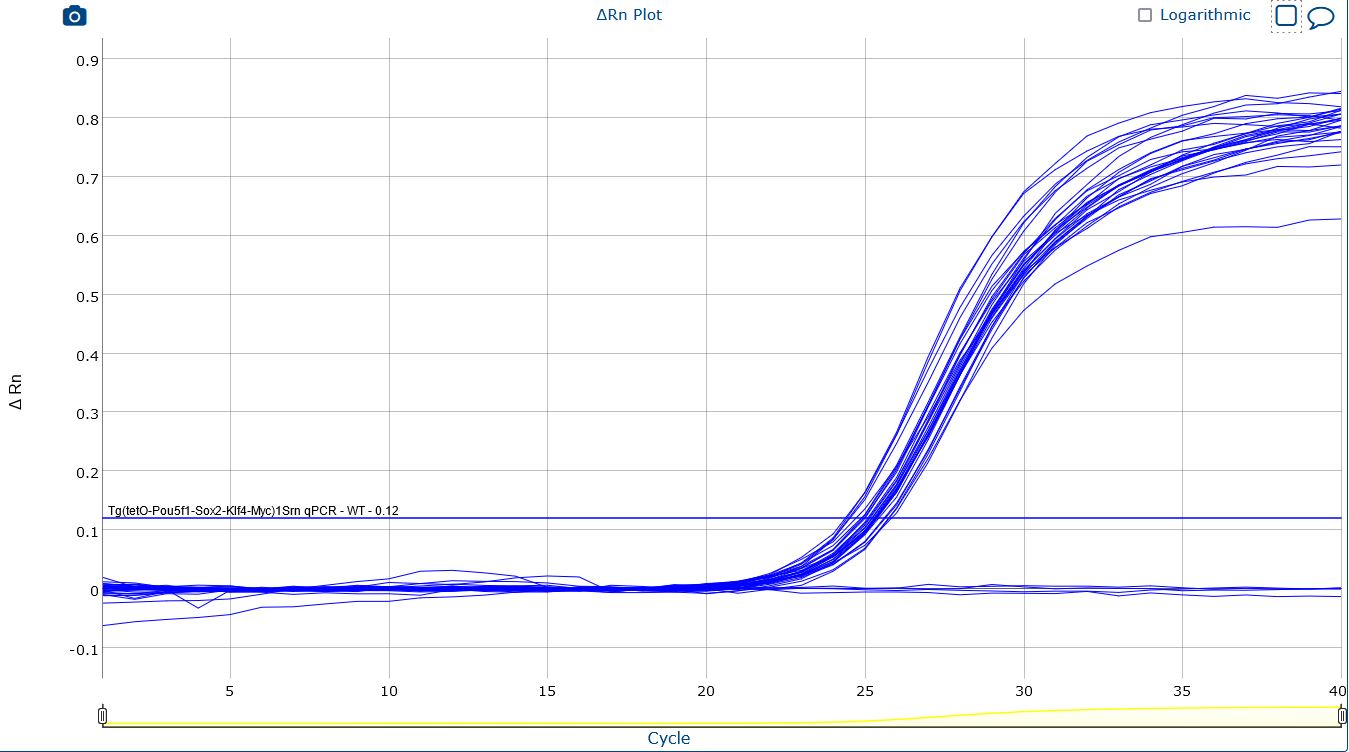Select the threshold label reading WT - 0.12
Screen dimensions: 1349x752
point(253,511)
